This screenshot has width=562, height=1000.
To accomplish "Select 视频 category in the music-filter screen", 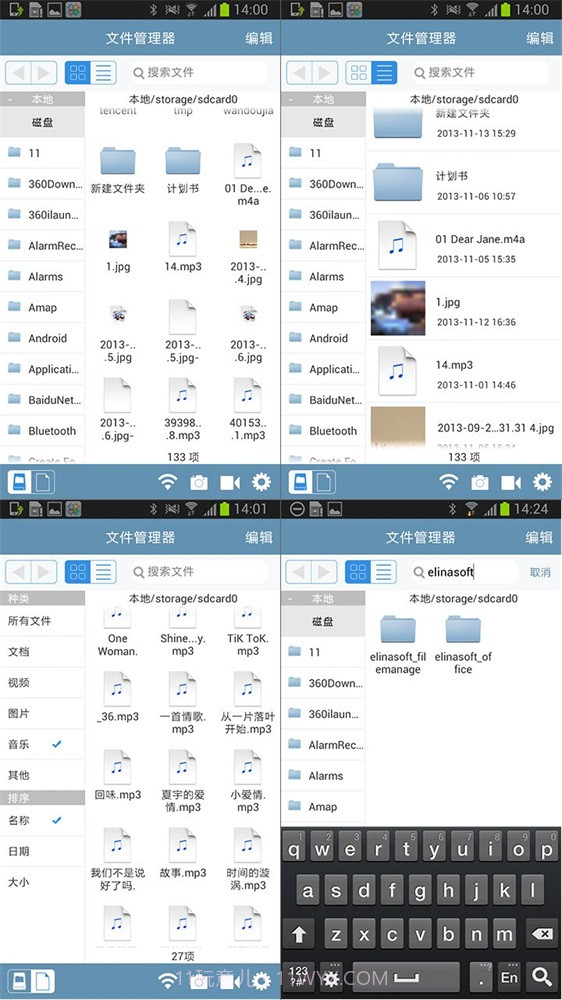I will tap(42, 682).
